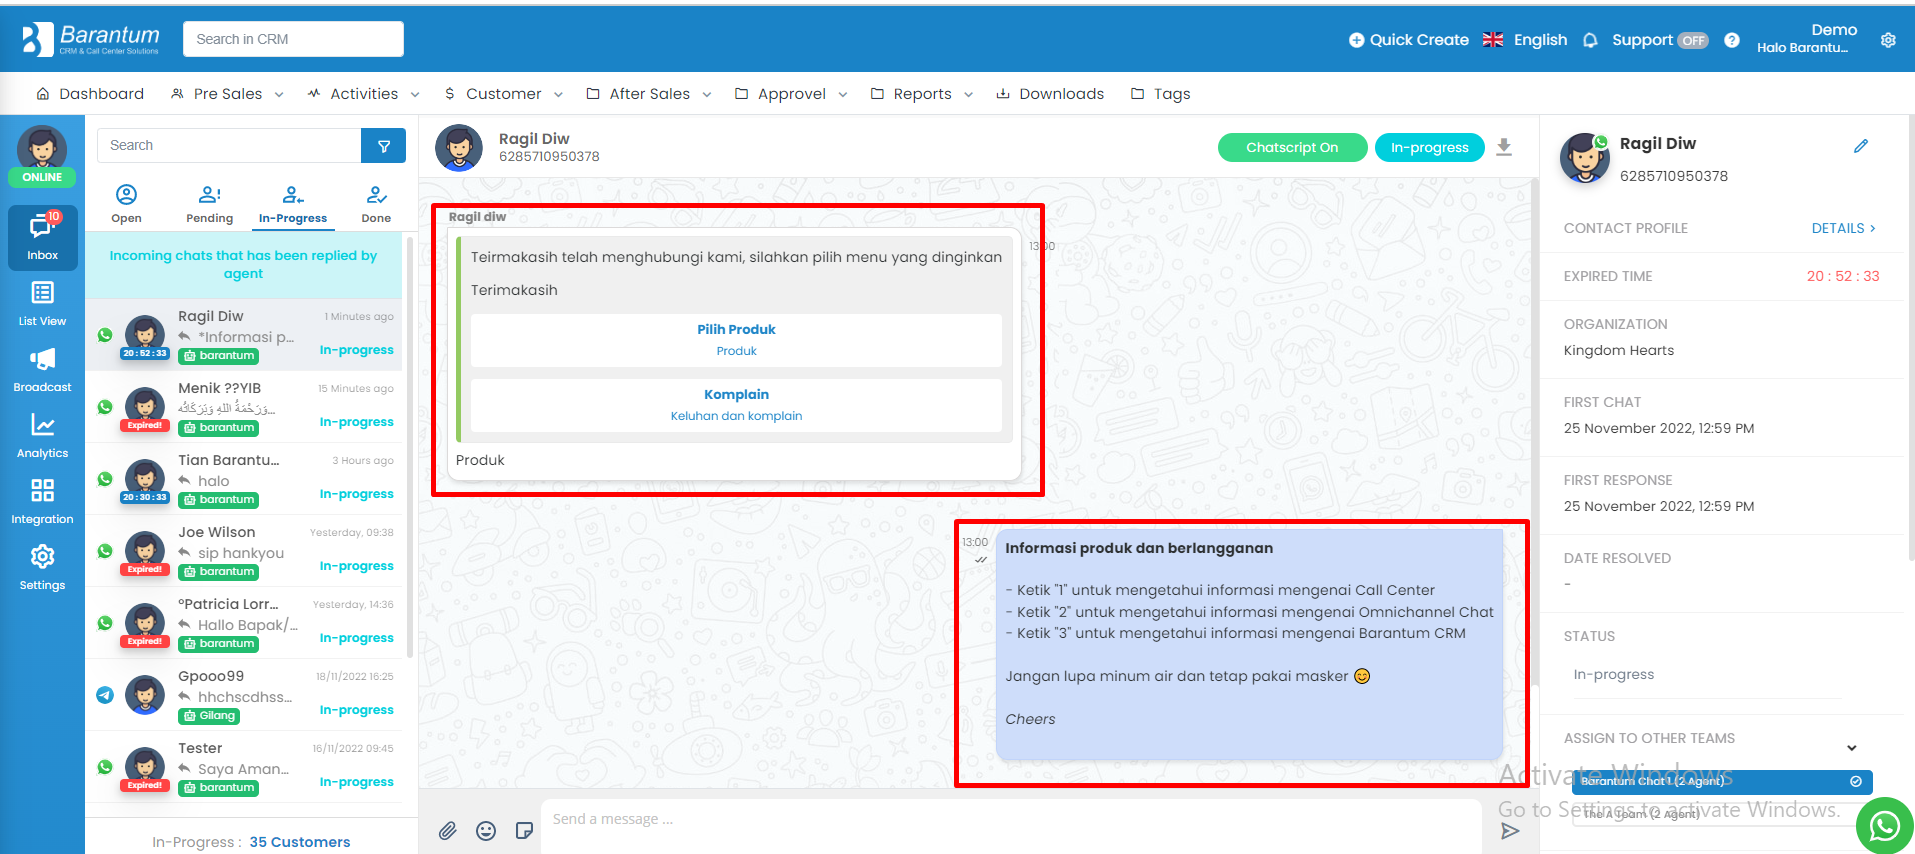
Task: Switch to the Open chats tab
Action: pyautogui.click(x=126, y=204)
